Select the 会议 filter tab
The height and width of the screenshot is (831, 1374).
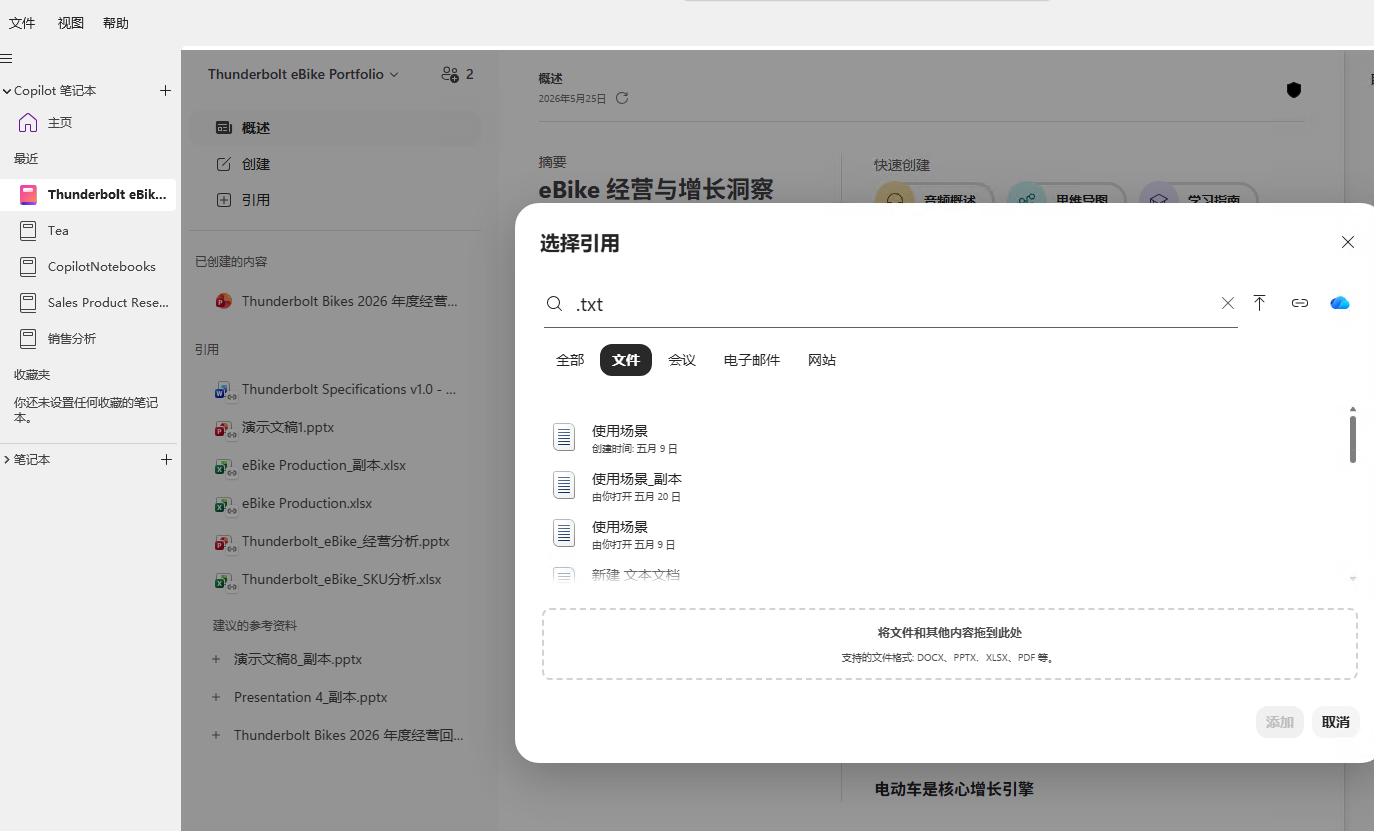tap(682, 360)
